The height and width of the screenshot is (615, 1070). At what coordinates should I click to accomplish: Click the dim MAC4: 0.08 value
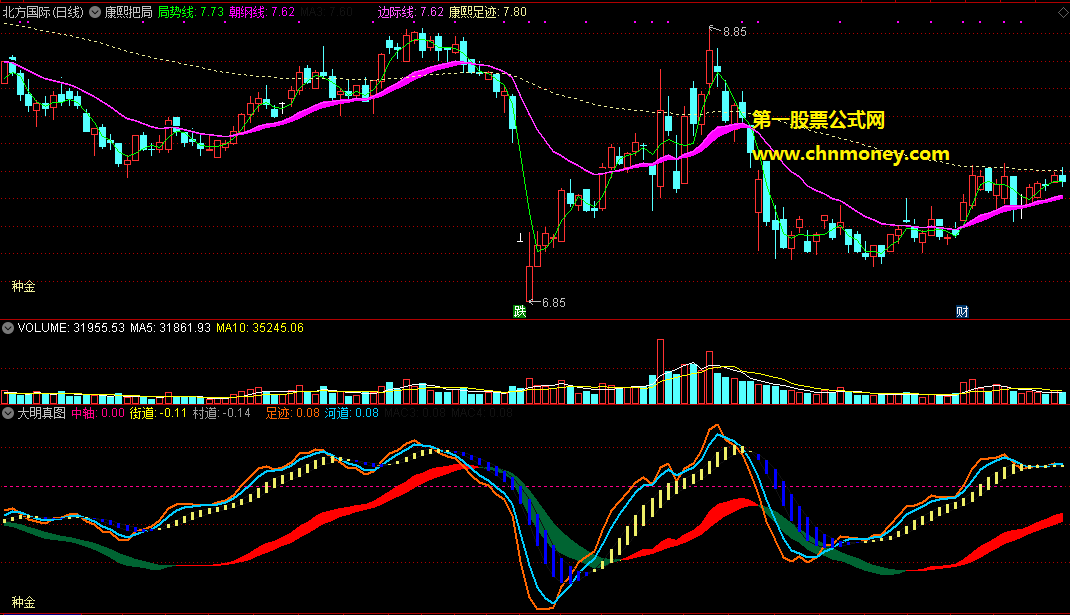[482, 413]
